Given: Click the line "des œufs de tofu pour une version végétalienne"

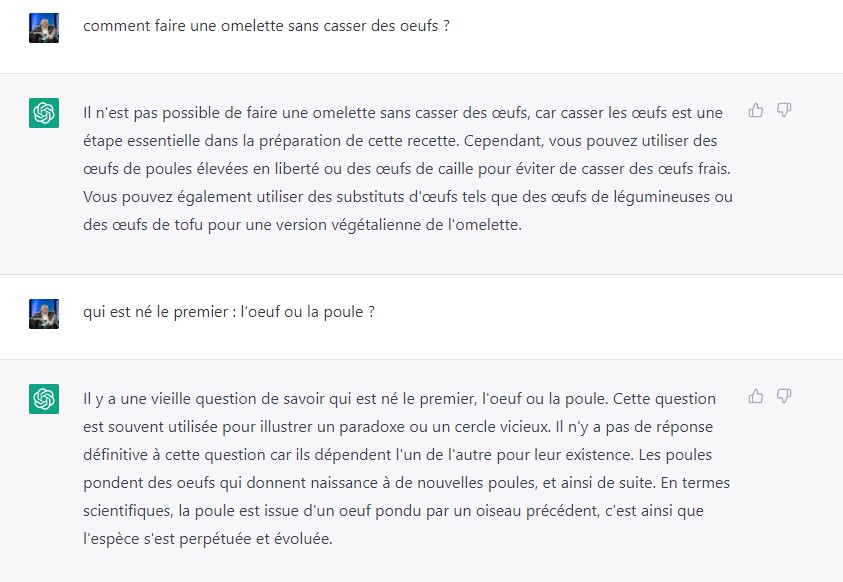Looking at the screenshot, I should pos(302,225).
